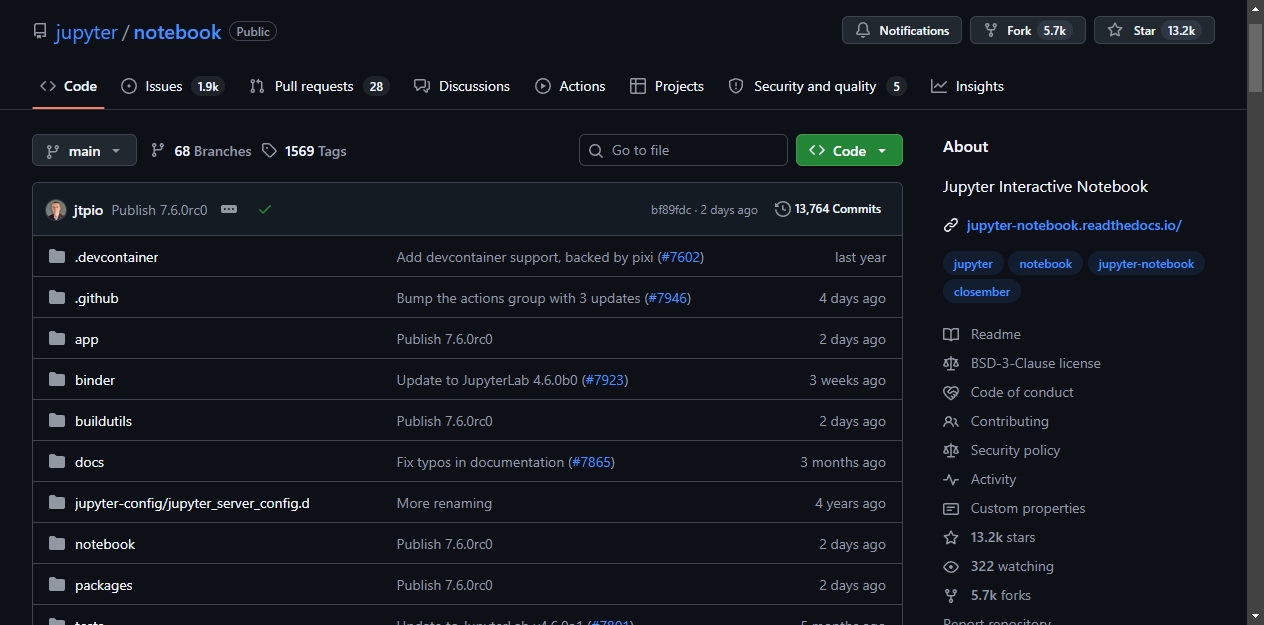The height and width of the screenshot is (625, 1264).
Task: Click the Notifications bell button
Action: tap(902, 30)
